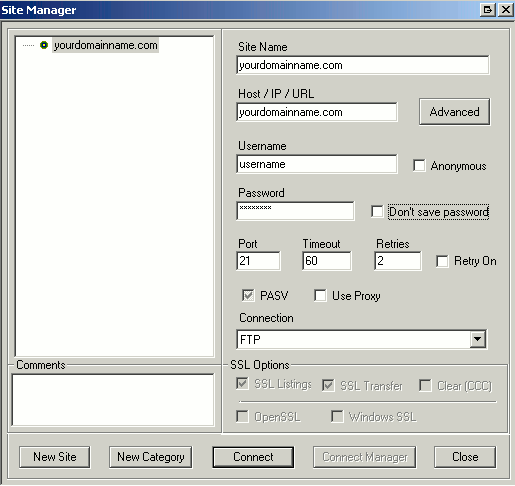Click the Connect button
Image resolution: width=515 pixels, height=486 pixels.
pyautogui.click(x=253, y=457)
